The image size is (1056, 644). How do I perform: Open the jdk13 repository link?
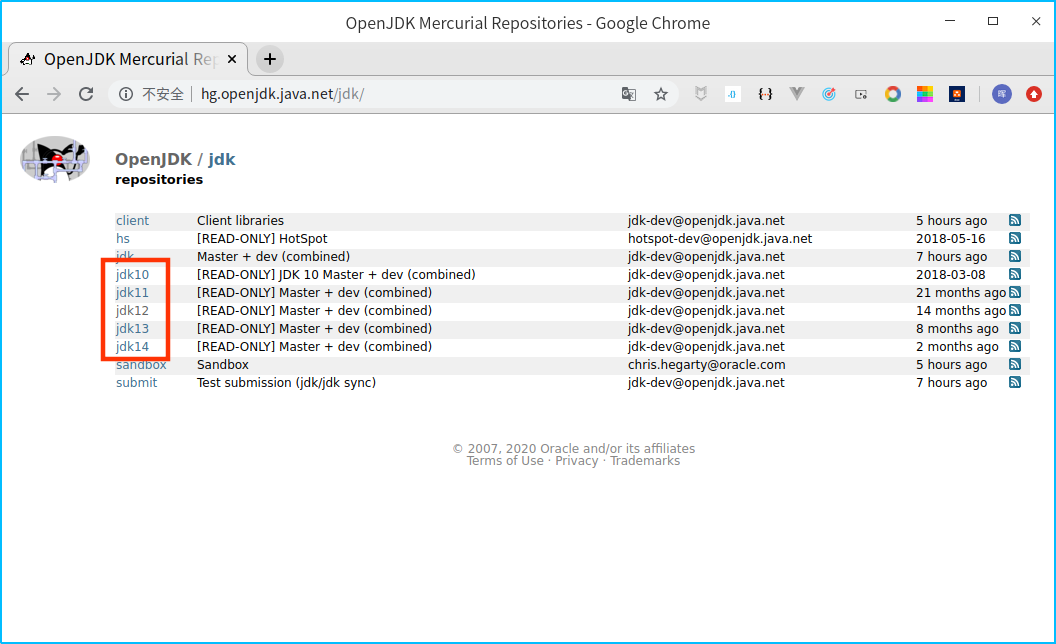pos(132,328)
